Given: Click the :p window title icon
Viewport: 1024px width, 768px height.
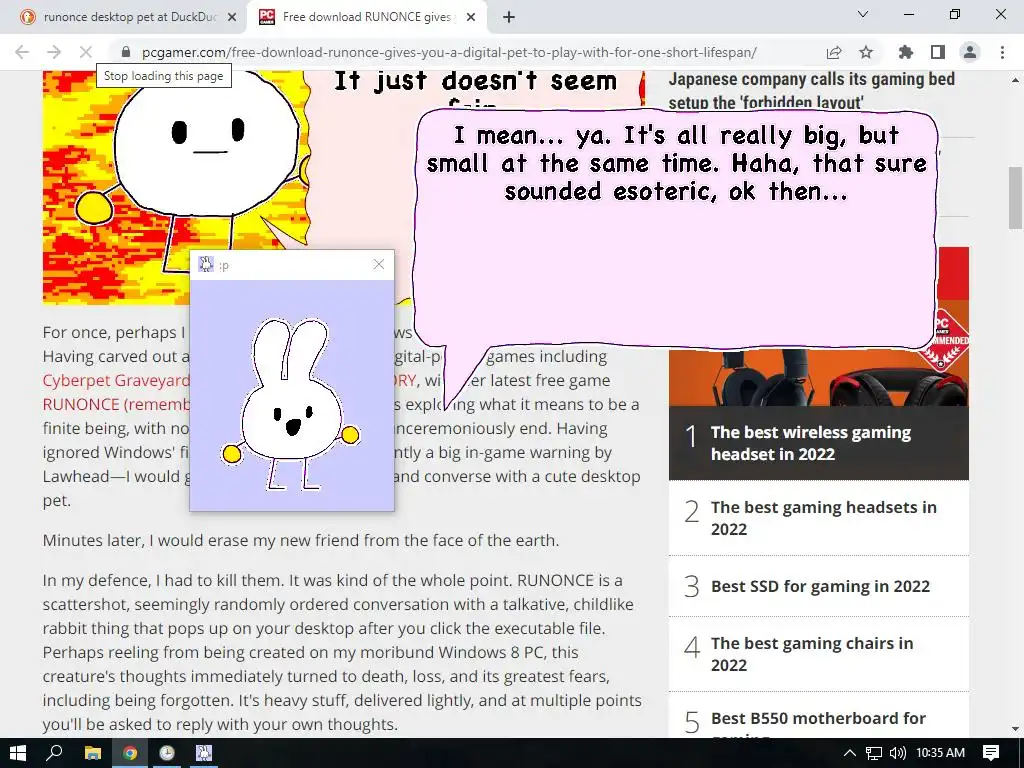Looking at the screenshot, I should coord(206,264).
